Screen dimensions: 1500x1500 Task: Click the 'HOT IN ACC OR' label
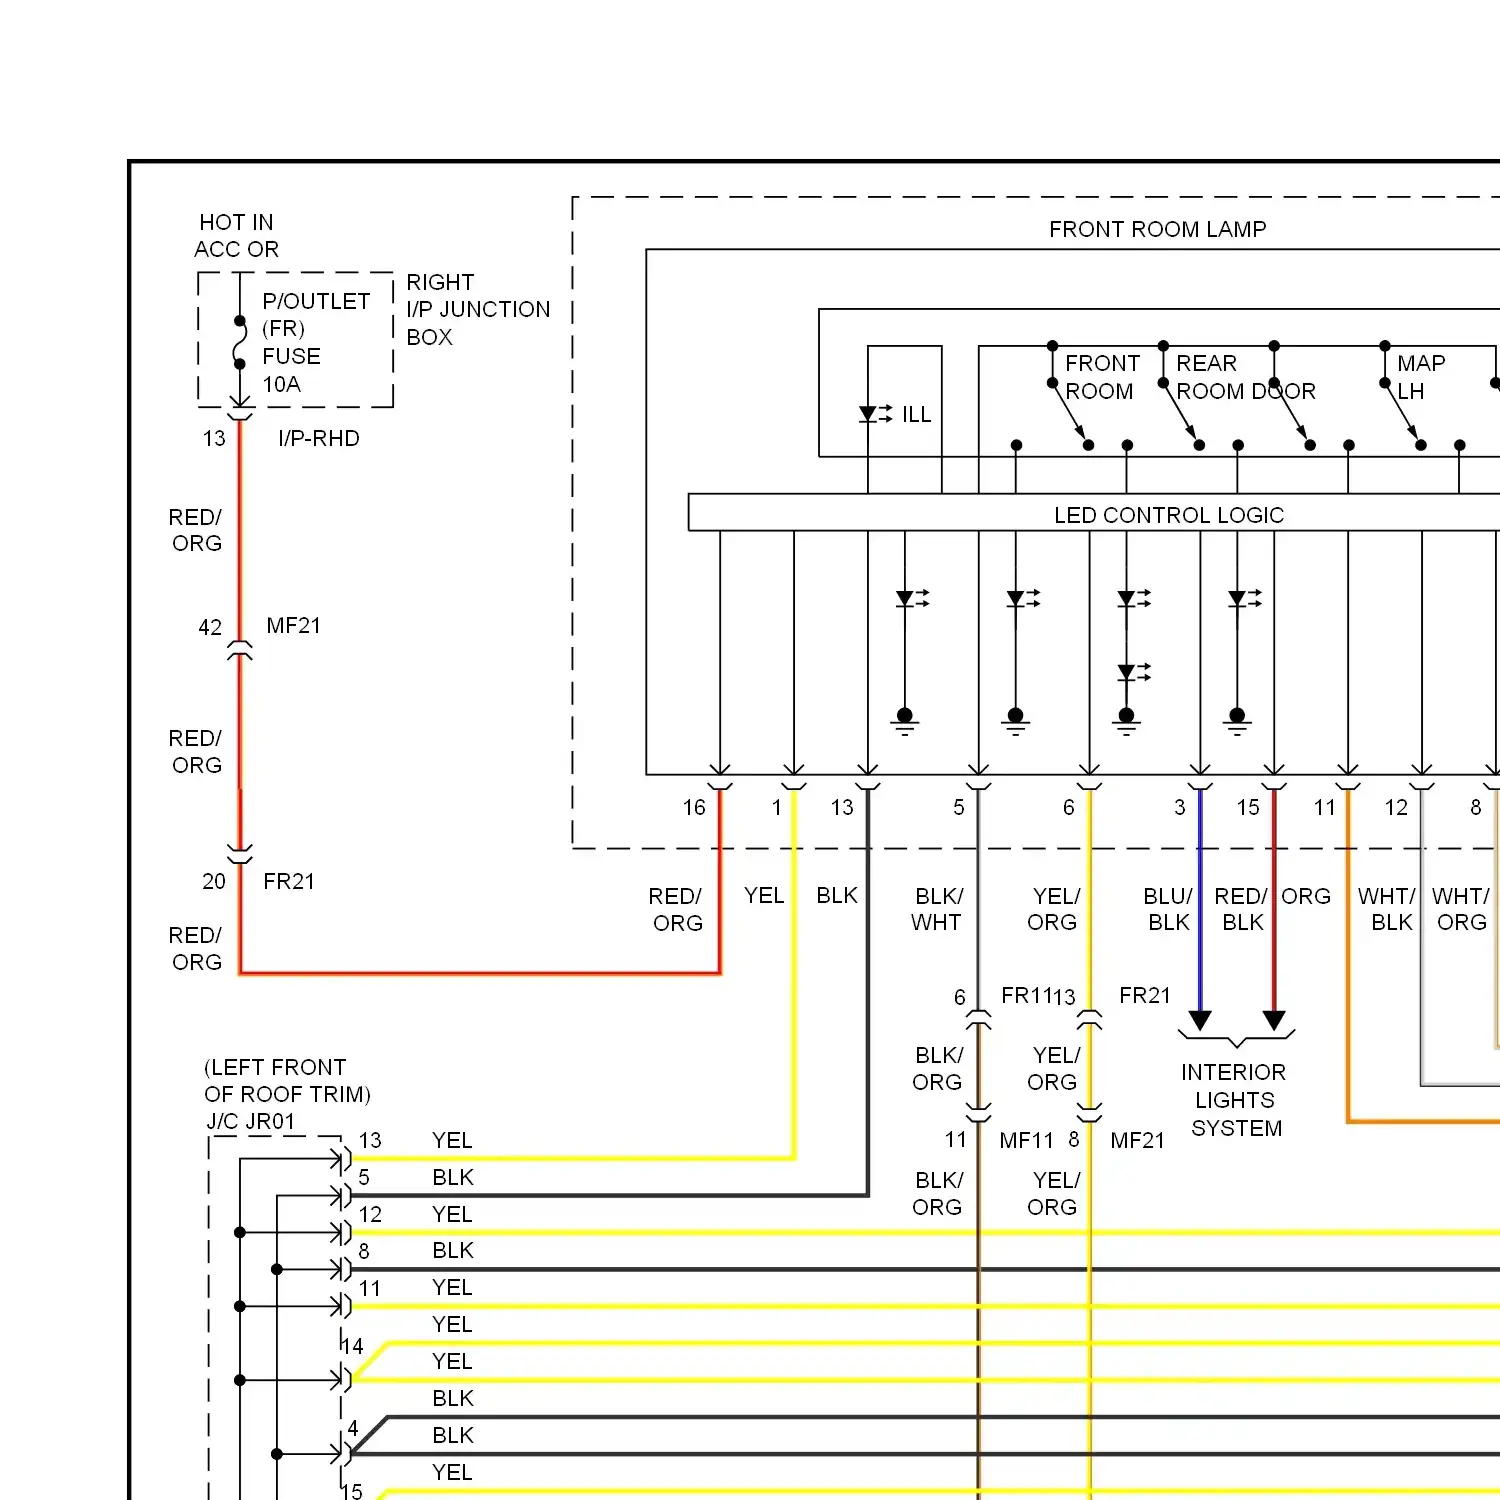point(236,235)
